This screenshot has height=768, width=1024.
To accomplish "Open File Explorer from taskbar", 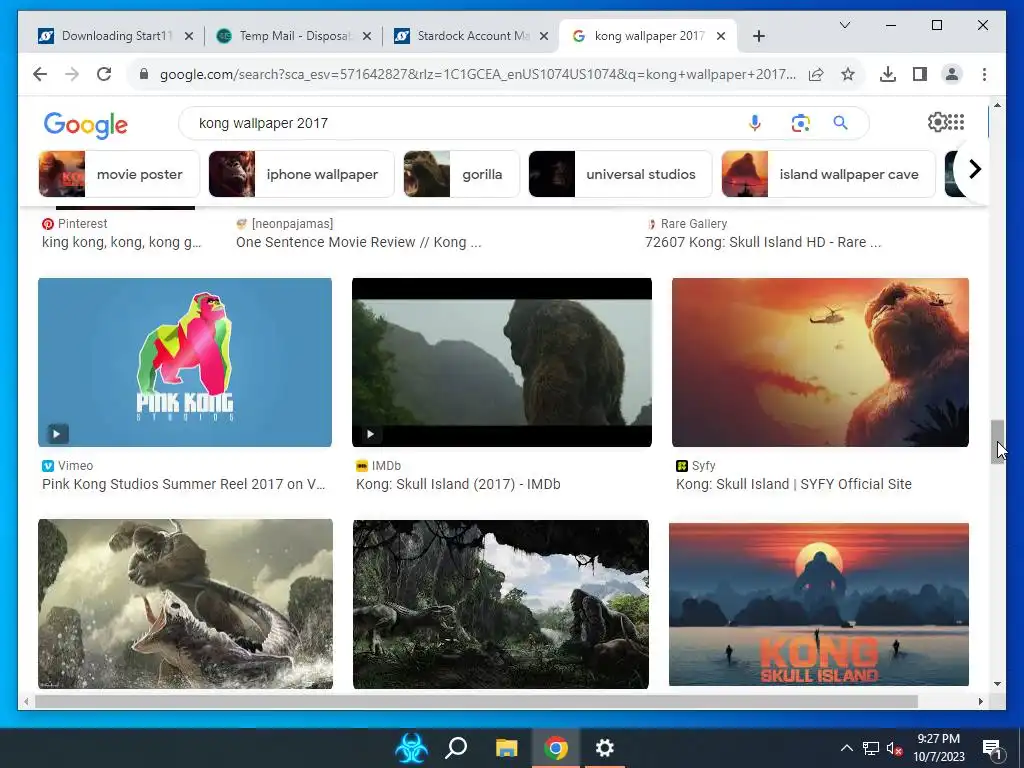I will [506, 748].
